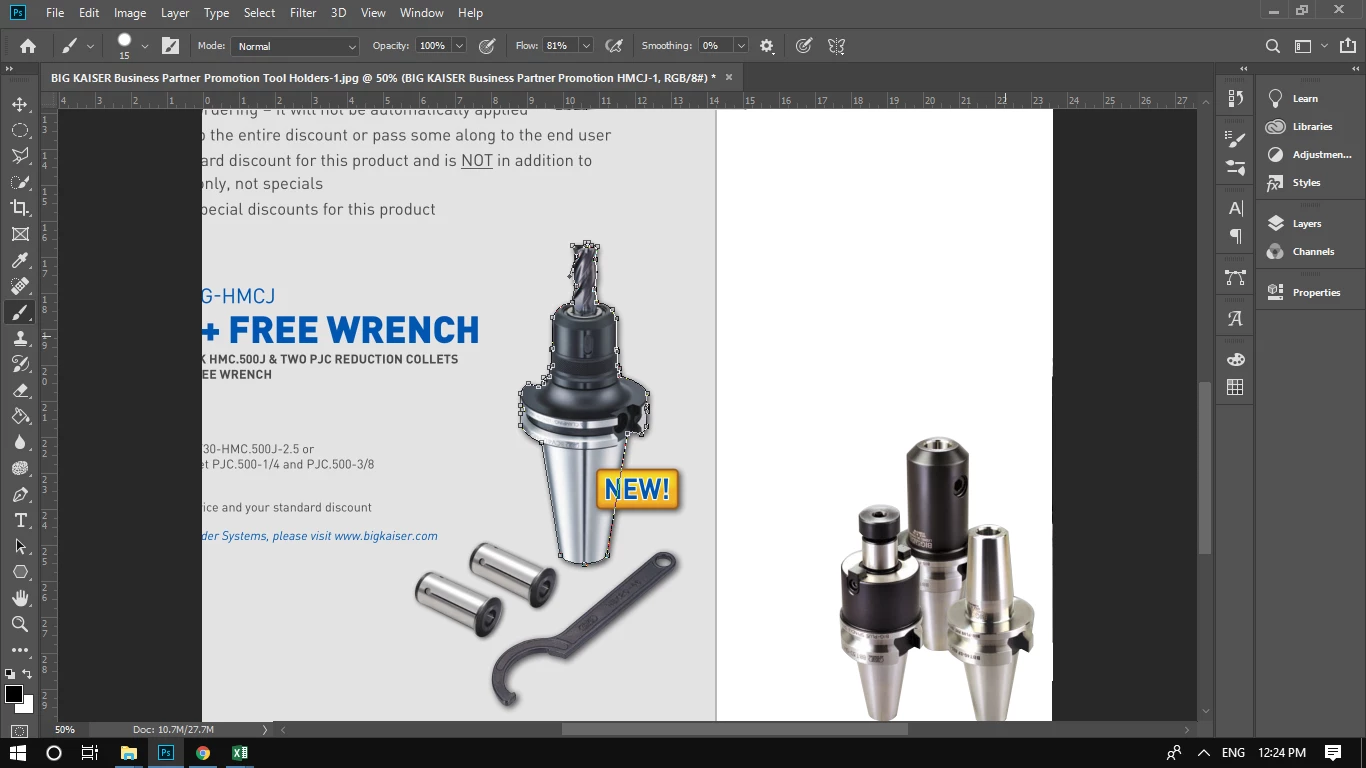Open the Character panel icon
The width and height of the screenshot is (1366, 768).
(x=1236, y=208)
